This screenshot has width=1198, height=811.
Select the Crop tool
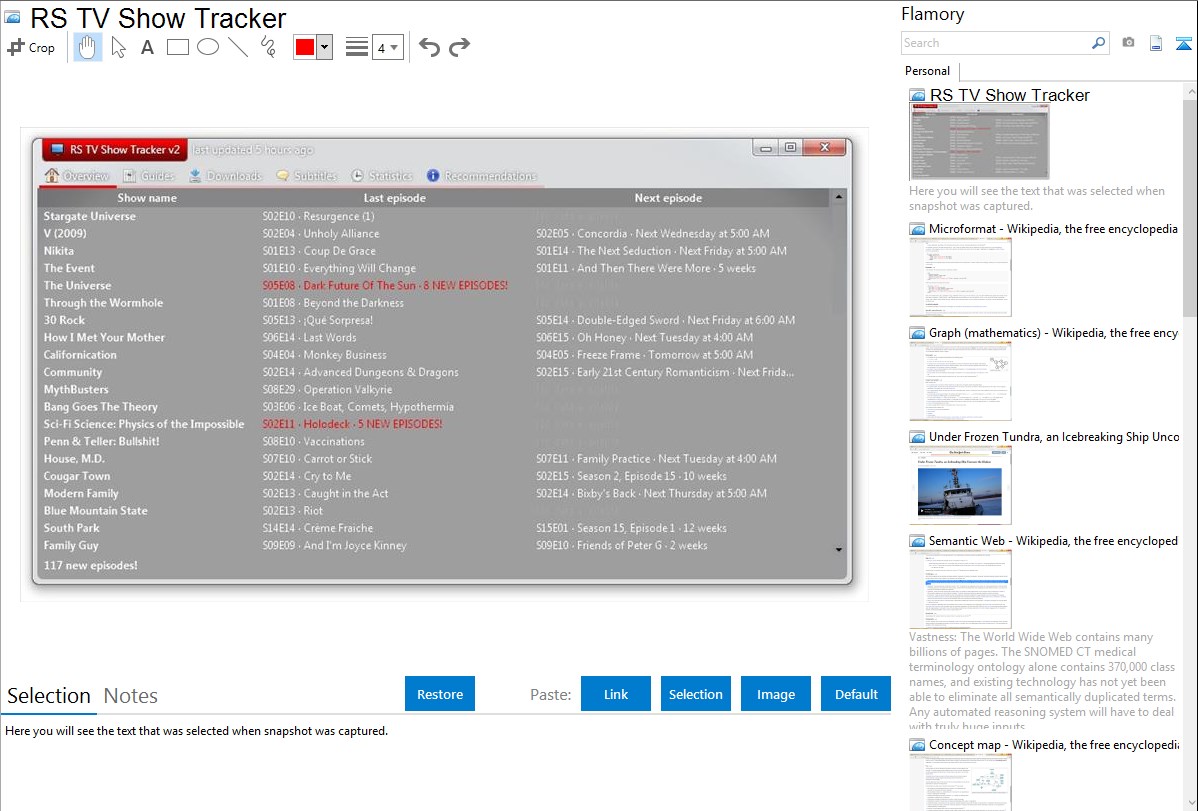tap(31, 47)
